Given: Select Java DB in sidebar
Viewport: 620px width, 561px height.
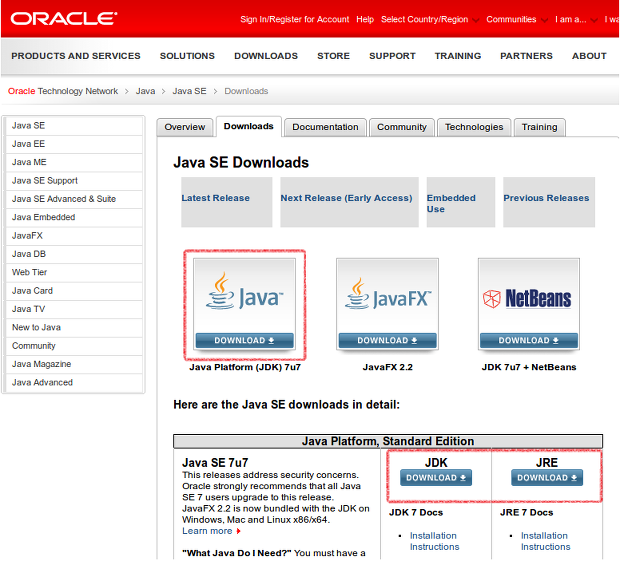Looking at the screenshot, I should [x=74, y=254].
